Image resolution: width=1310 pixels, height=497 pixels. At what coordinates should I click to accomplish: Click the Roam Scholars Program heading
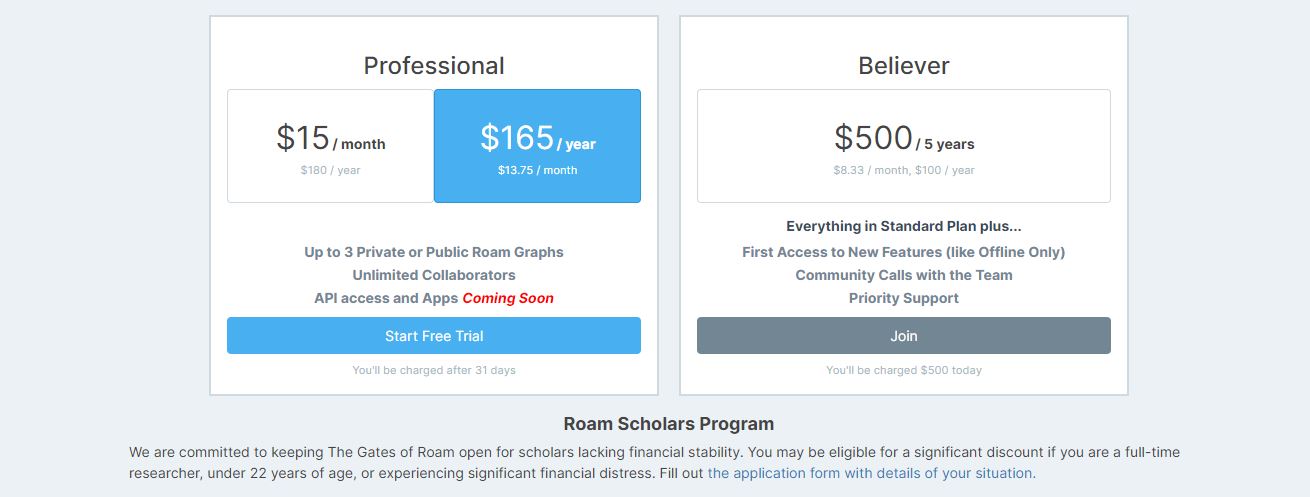[x=668, y=424]
